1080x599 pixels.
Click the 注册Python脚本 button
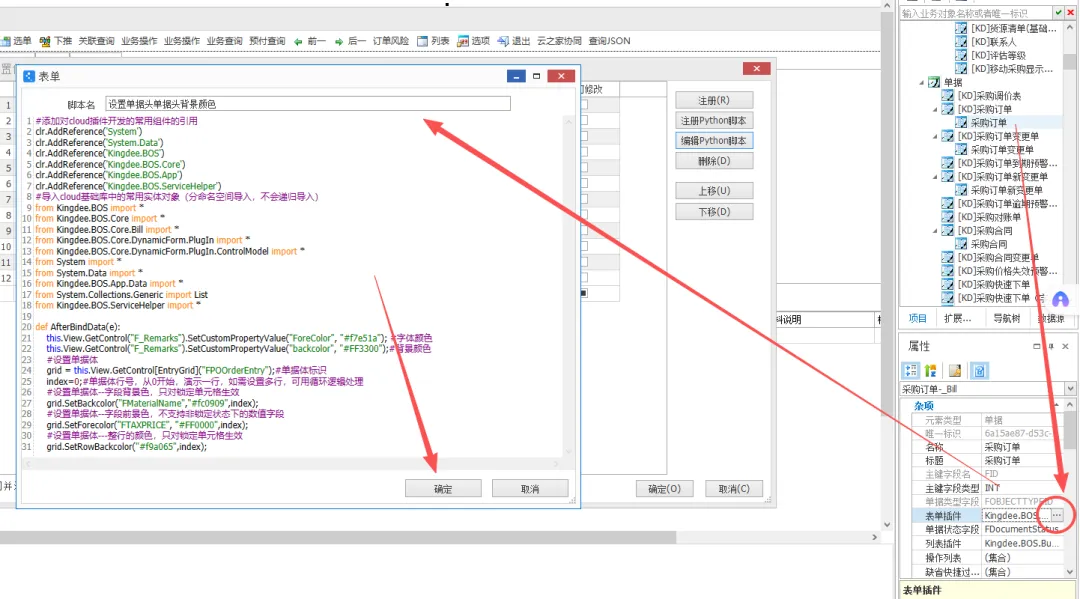click(x=714, y=120)
